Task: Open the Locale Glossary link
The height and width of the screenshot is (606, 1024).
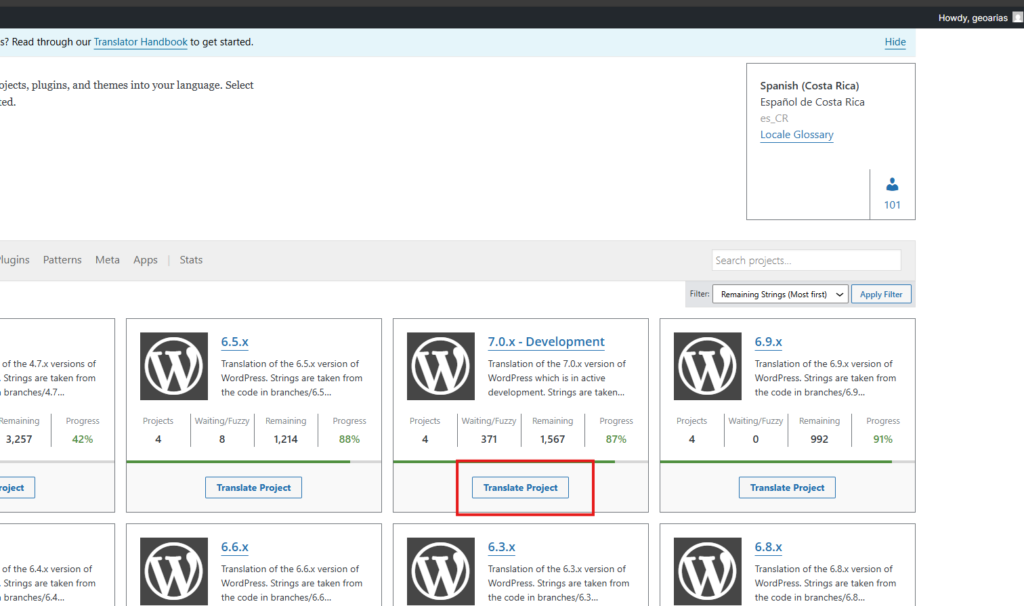Action: (796, 135)
